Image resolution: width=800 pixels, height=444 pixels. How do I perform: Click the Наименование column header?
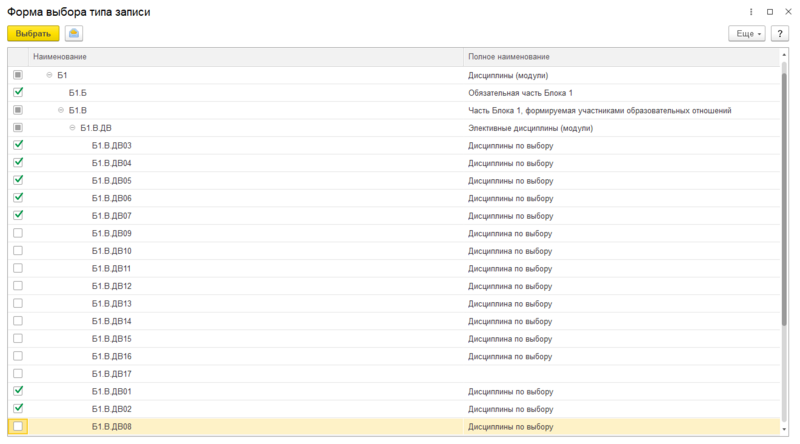[x=240, y=57]
